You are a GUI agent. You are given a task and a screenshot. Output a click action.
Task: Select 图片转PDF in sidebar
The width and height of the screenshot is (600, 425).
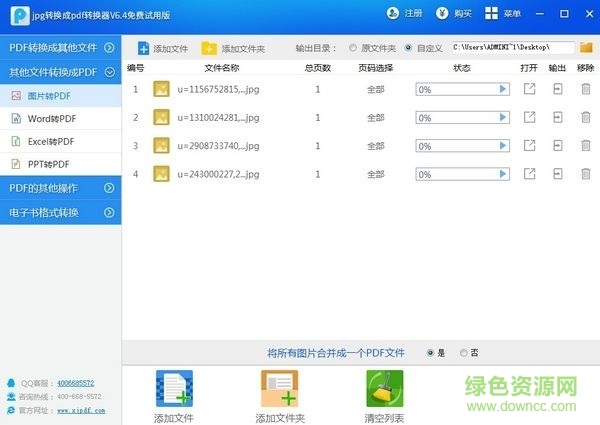[60, 96]
